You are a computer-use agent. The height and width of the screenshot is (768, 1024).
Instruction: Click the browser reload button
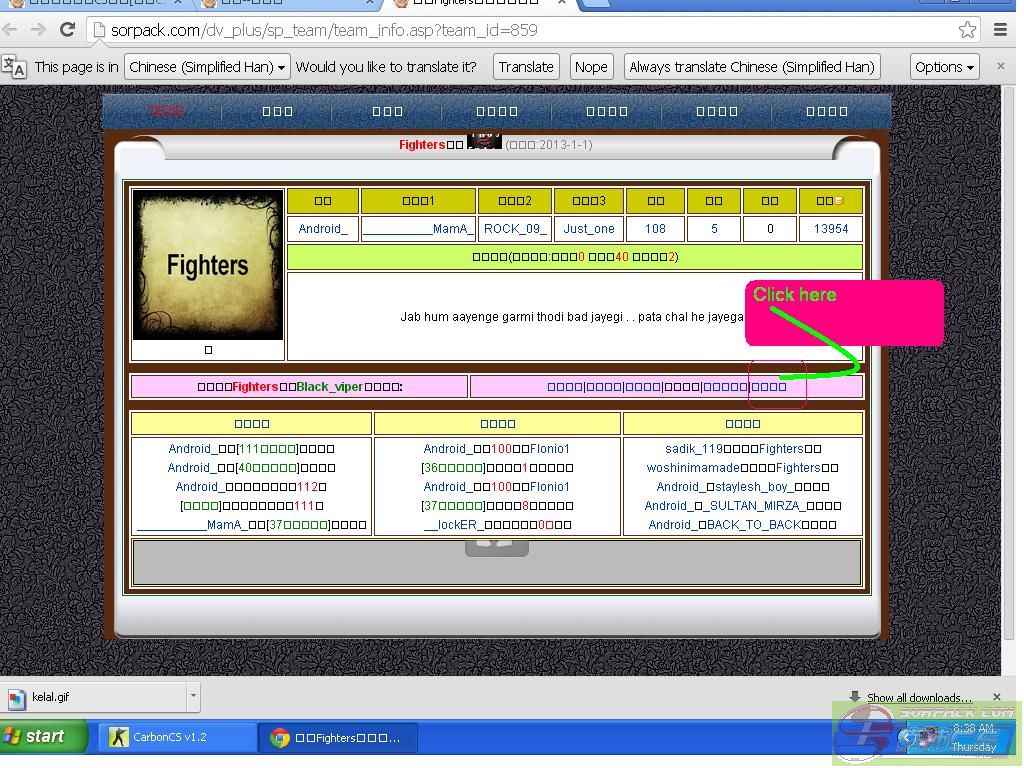click(68, 30)
